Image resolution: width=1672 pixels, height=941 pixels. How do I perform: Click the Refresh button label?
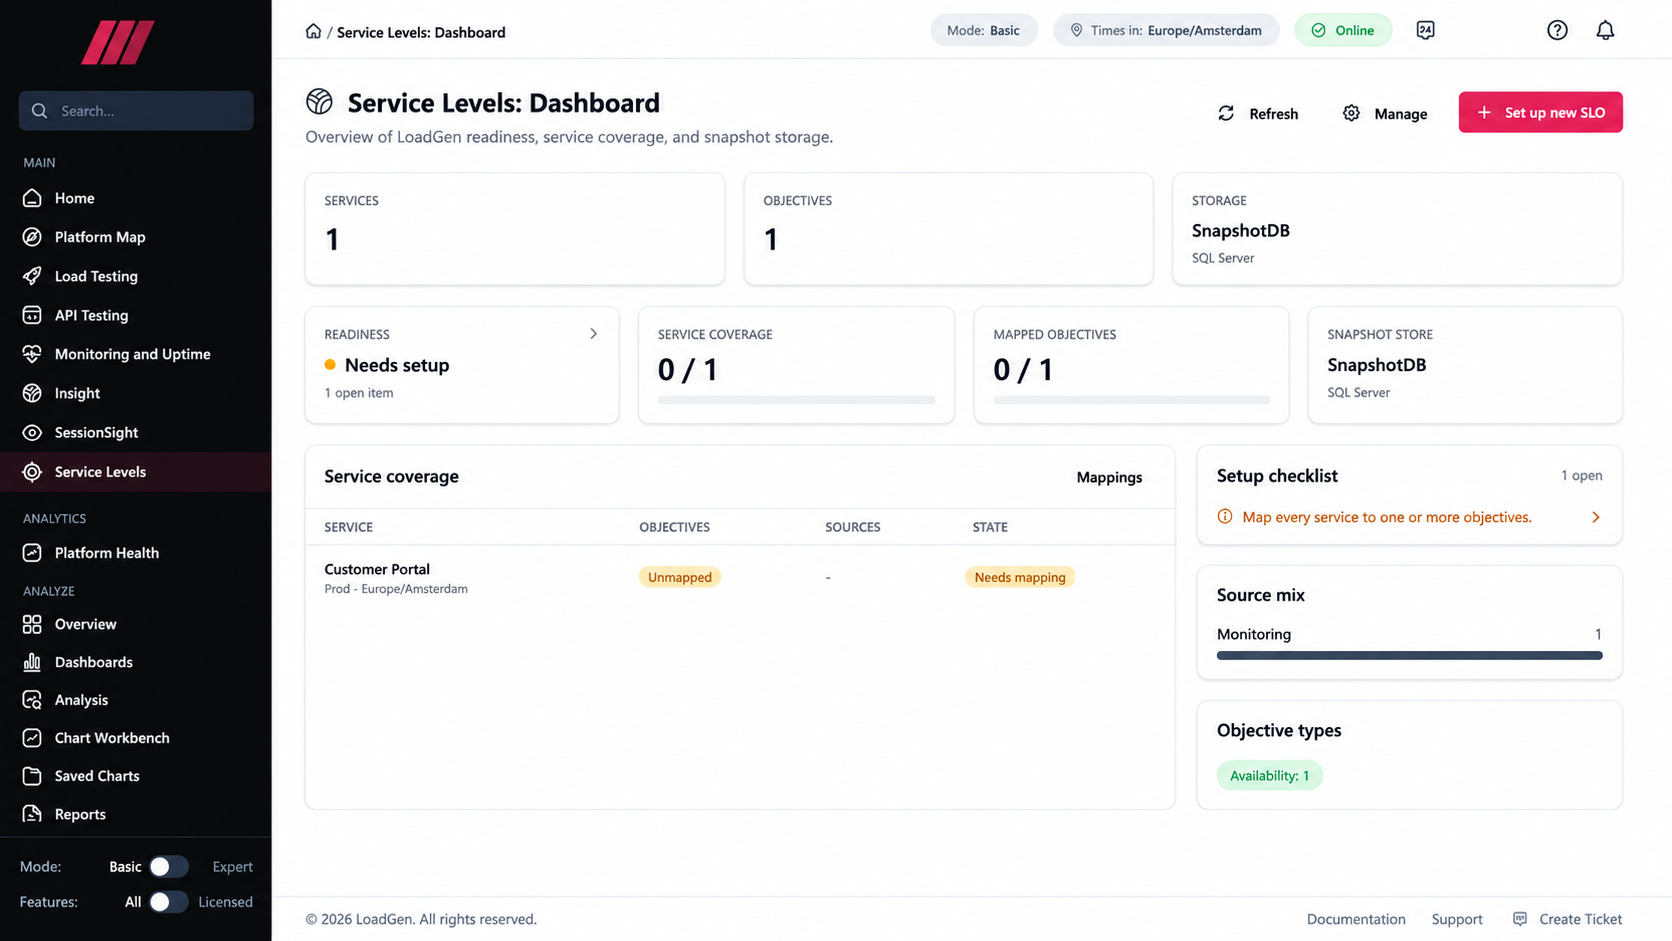pyautogui.click(x=1273, y=114)
